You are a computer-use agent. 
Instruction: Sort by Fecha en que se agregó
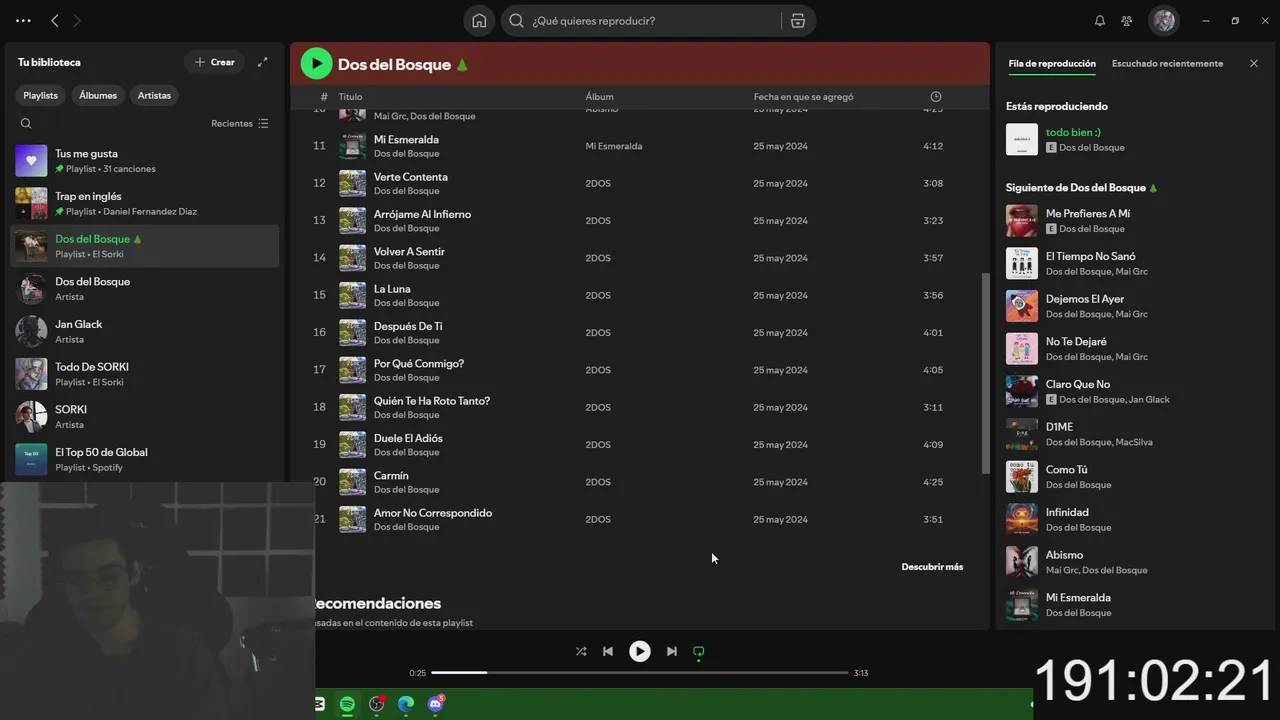(803, 97)
